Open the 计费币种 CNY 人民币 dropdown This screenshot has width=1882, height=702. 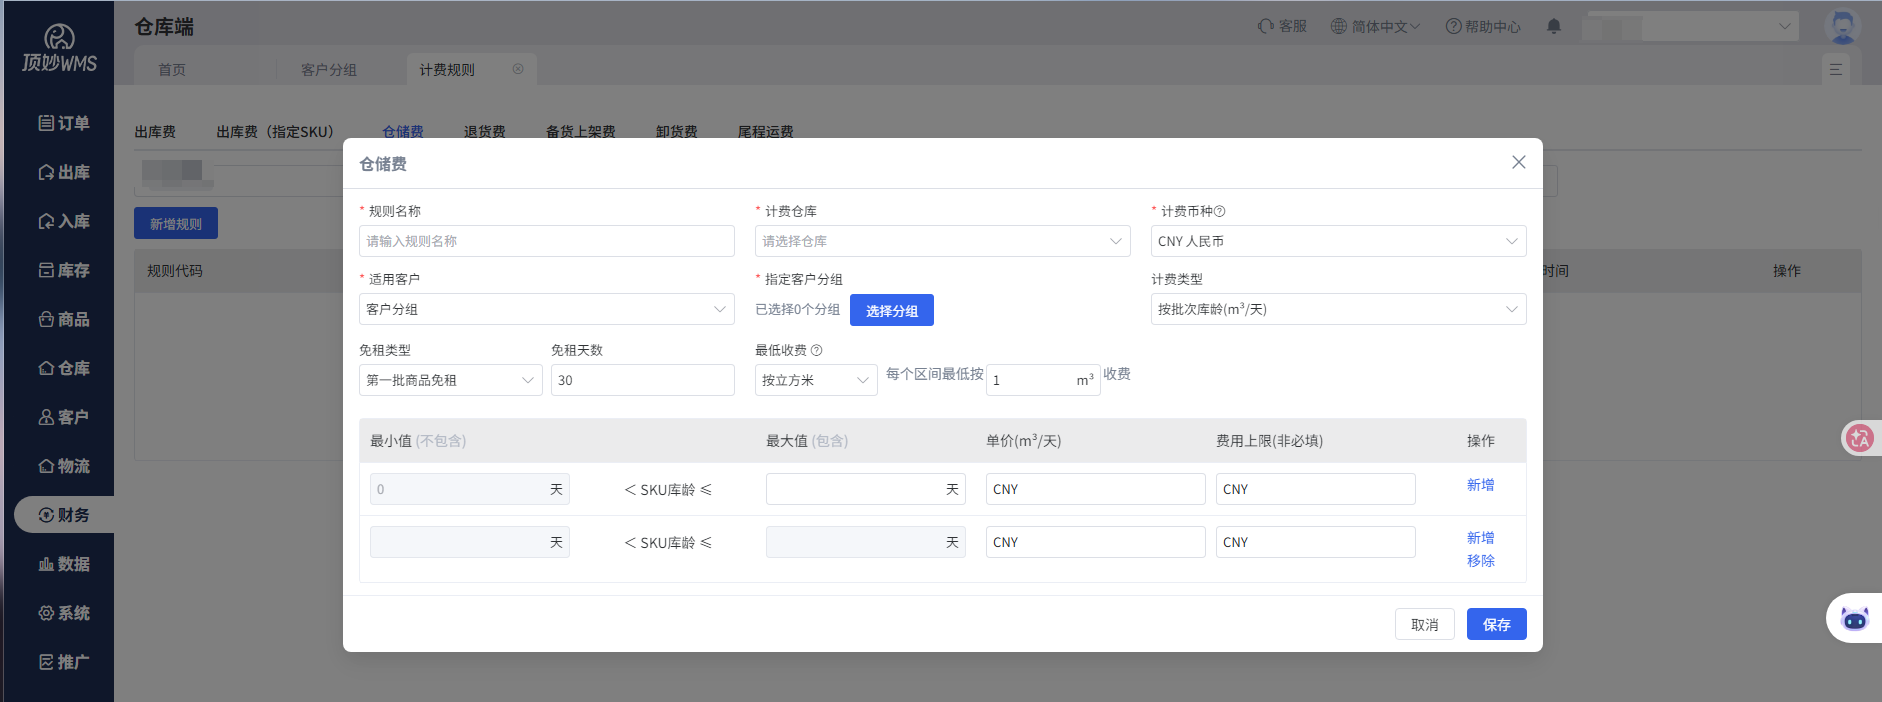tap(1339, 241)
